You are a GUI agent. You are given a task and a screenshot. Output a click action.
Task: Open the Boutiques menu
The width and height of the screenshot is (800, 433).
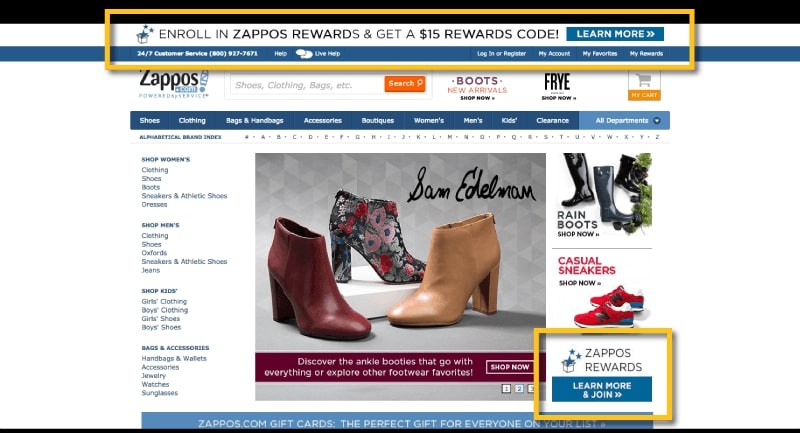coord(378,120)
